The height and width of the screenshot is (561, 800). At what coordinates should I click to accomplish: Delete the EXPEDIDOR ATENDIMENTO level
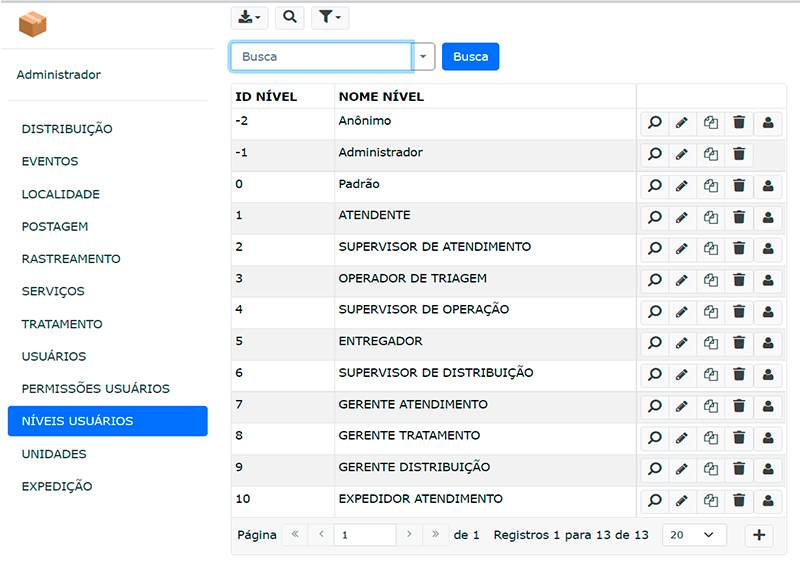[739, 501]
